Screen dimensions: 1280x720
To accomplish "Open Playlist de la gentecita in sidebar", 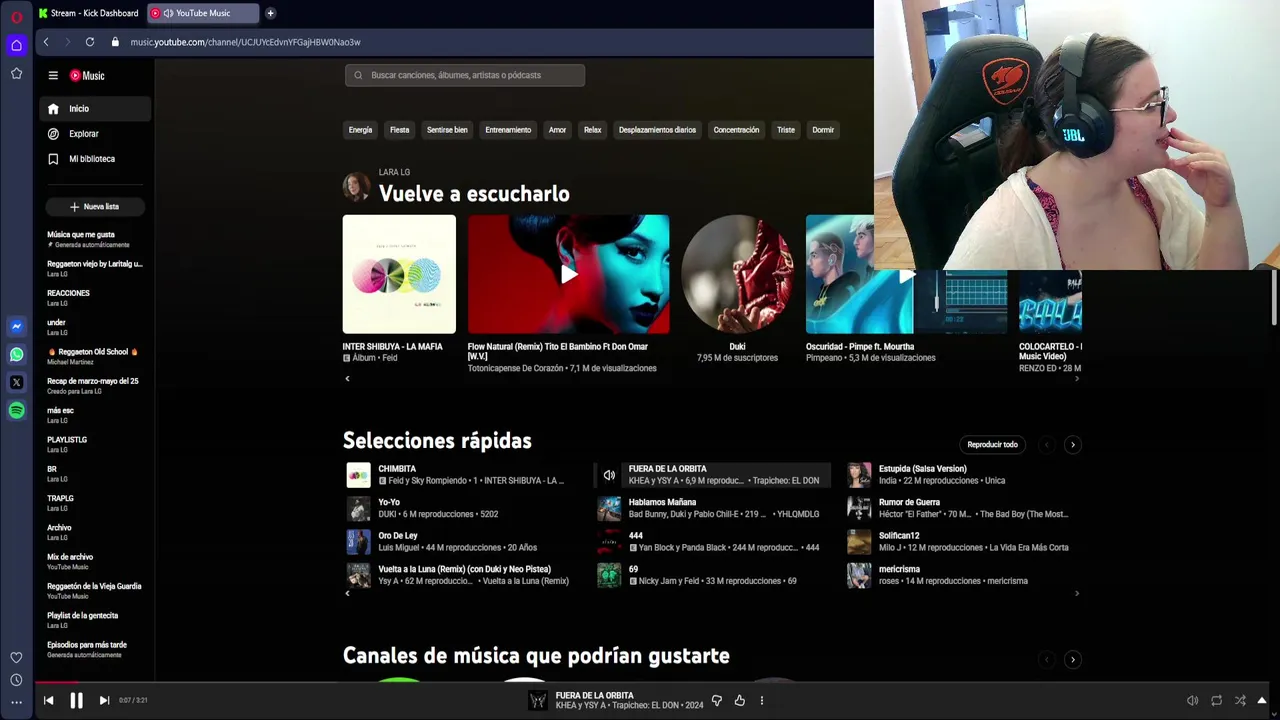I will point(96,620).
